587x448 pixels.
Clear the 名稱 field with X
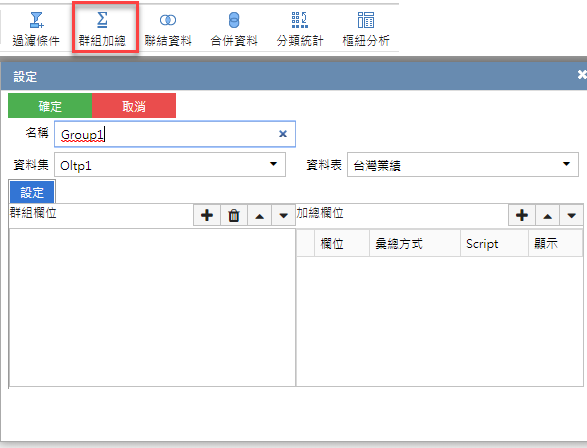[283, 134]
